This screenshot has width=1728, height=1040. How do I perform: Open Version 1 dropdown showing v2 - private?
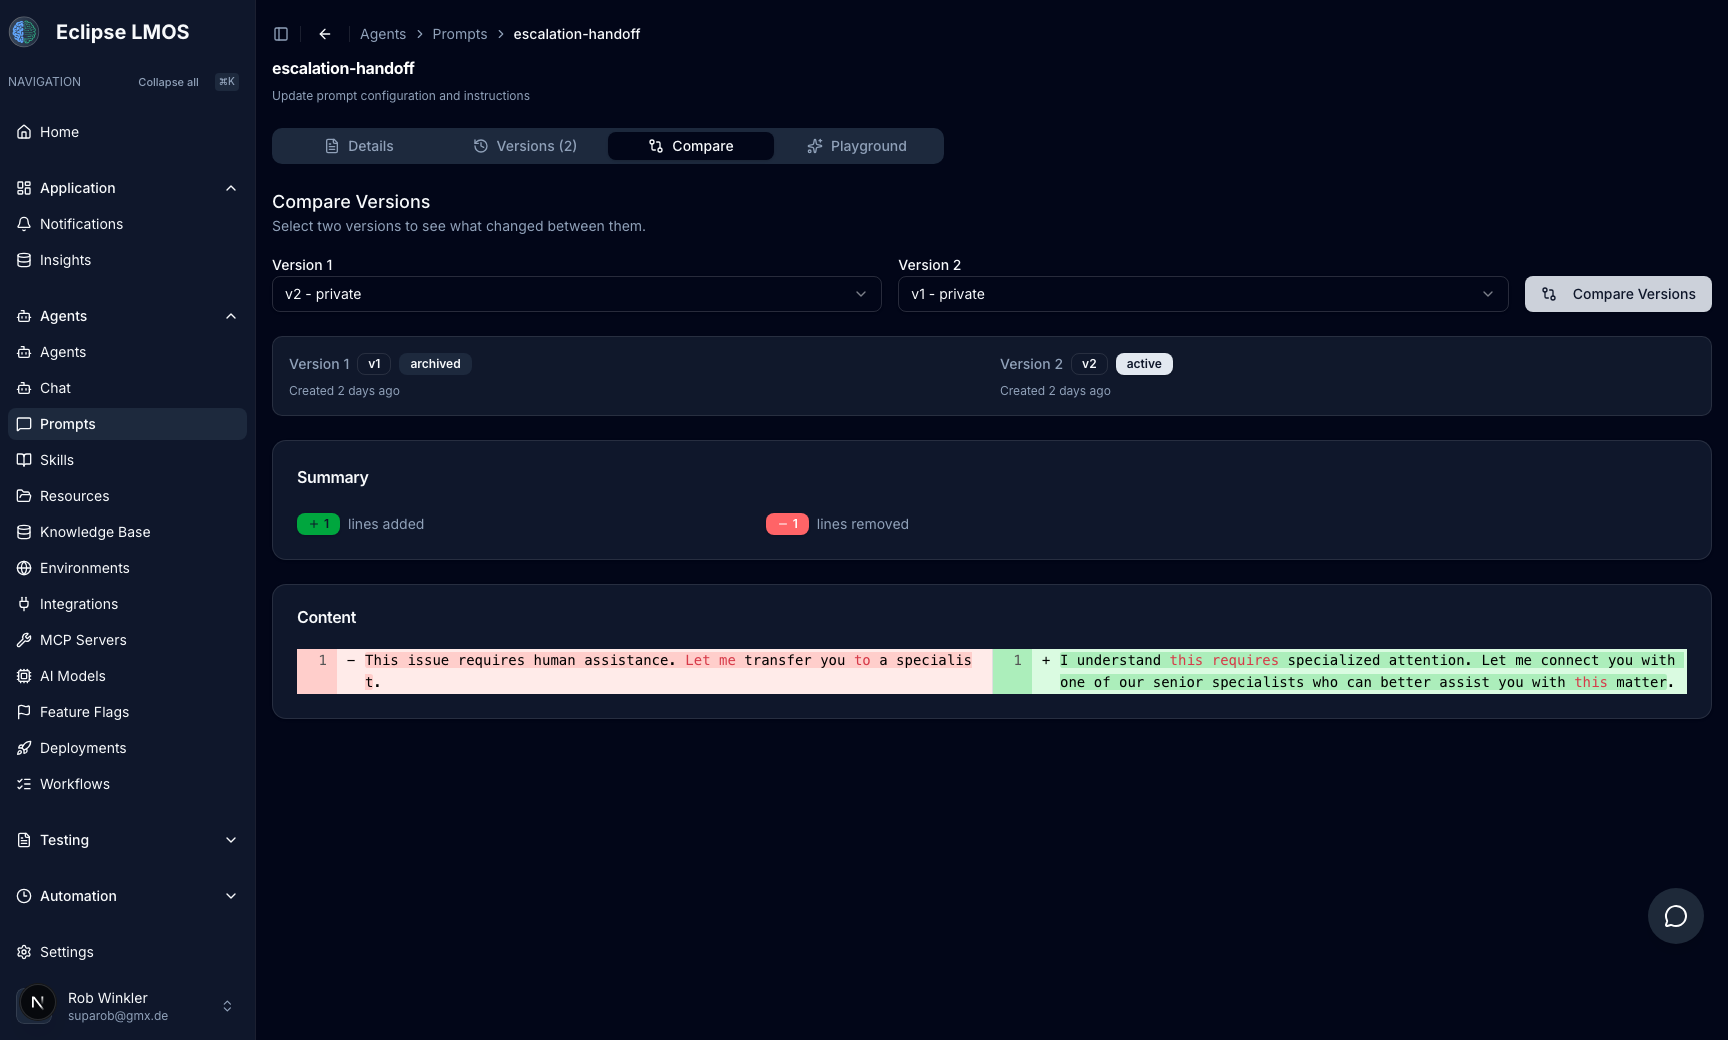(x=577, y=294)
